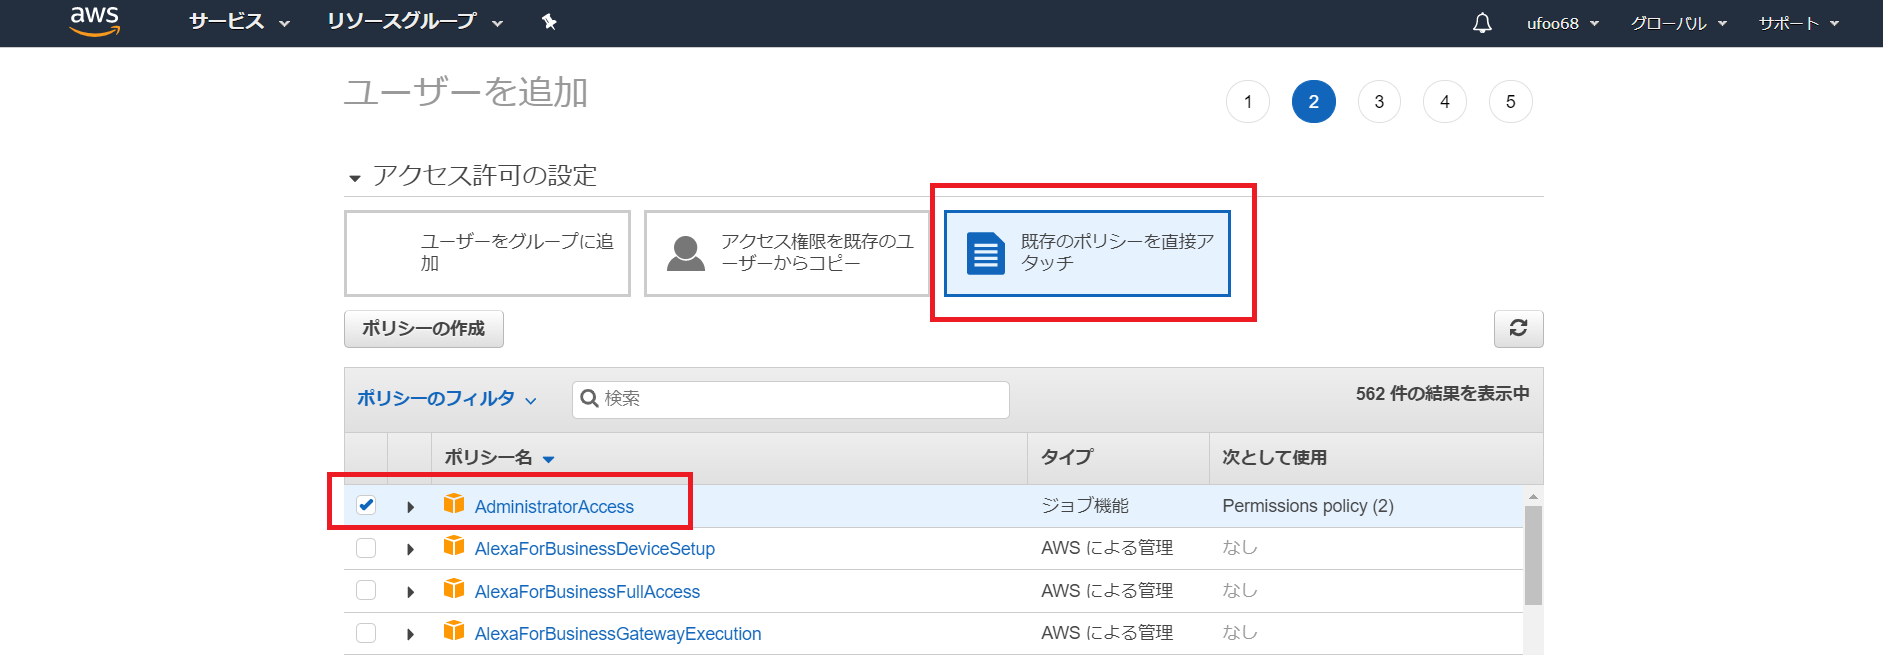
Task: Select wizard step 2 circle
Action: point(1313,101)
